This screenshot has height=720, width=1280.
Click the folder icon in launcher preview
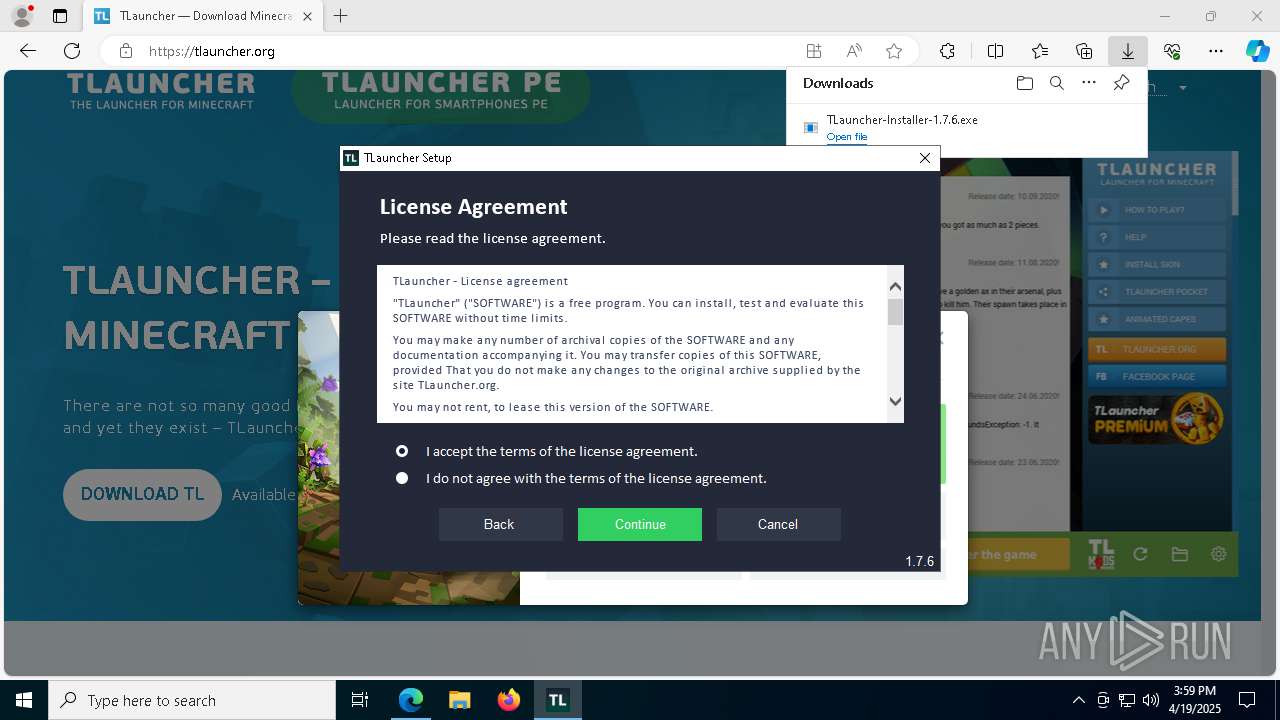1179,554
